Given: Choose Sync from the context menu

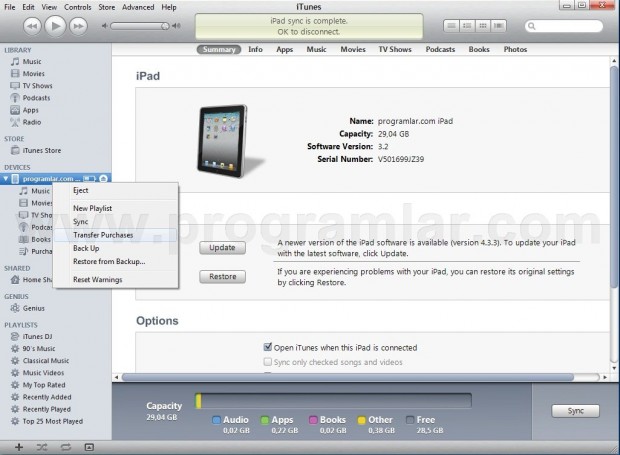Looking at the screenshot, I should tap(115, 222).
